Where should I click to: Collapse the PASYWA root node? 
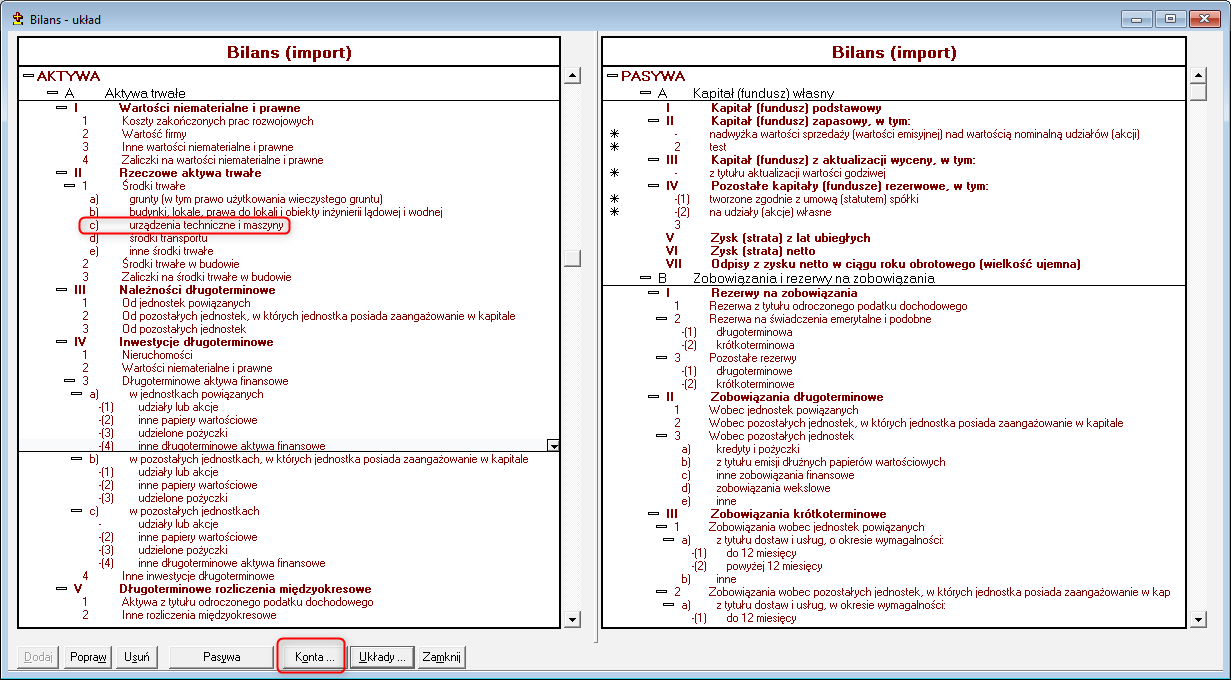(612, 76)
